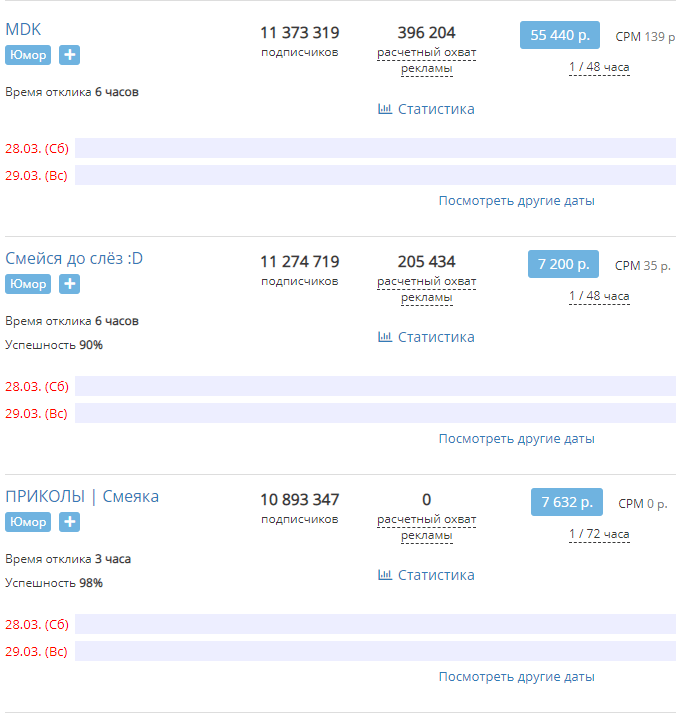Open the ПРИКОЛЫ | Смеяка community link
676x721 pixels.
tap(82, 497)
